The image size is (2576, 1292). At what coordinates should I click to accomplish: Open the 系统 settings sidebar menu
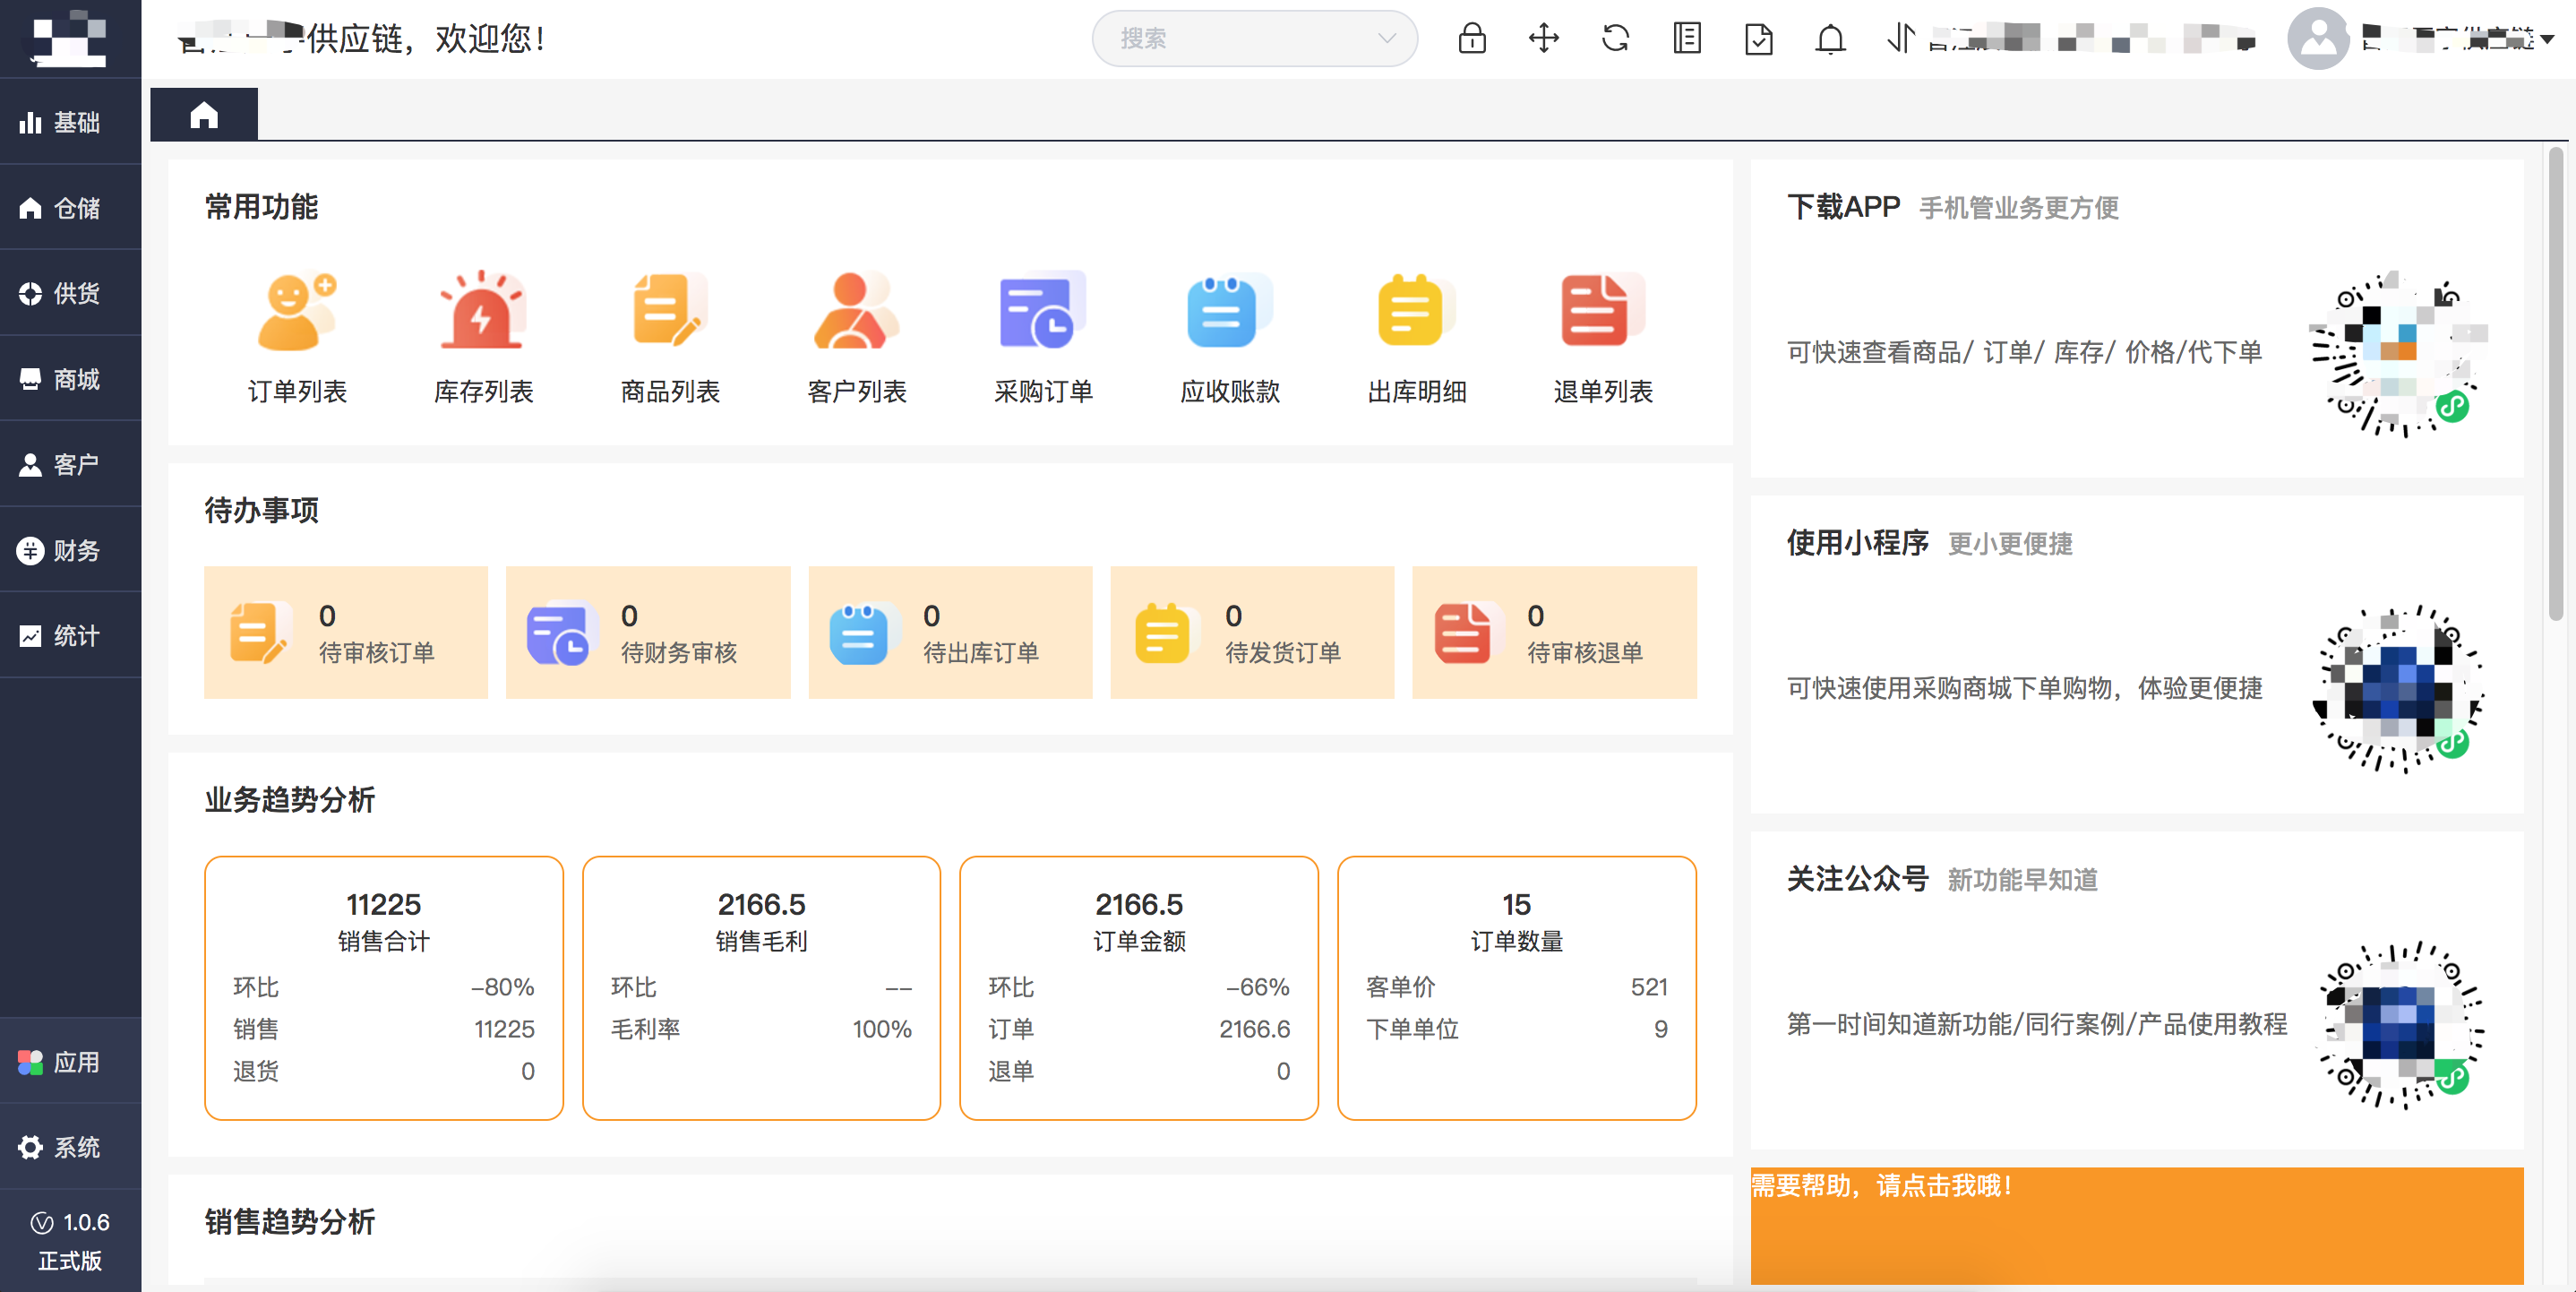(71, 1147)
